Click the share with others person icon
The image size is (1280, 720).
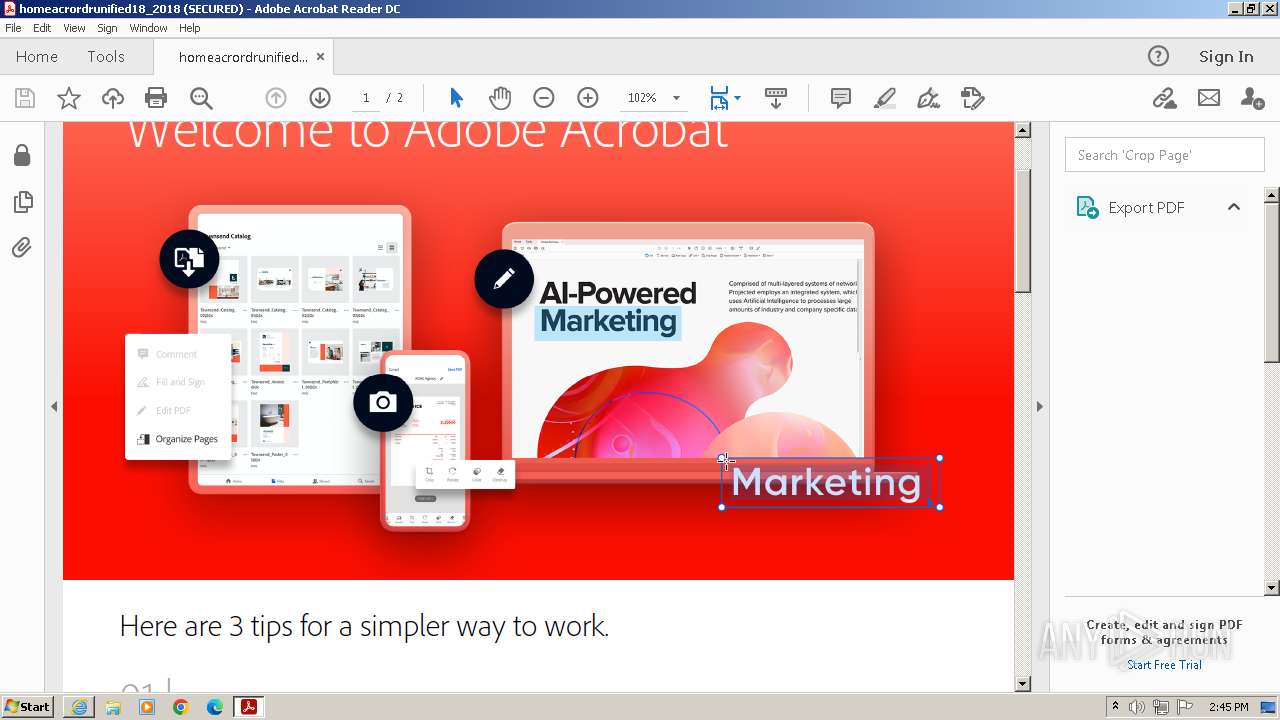1252,98
